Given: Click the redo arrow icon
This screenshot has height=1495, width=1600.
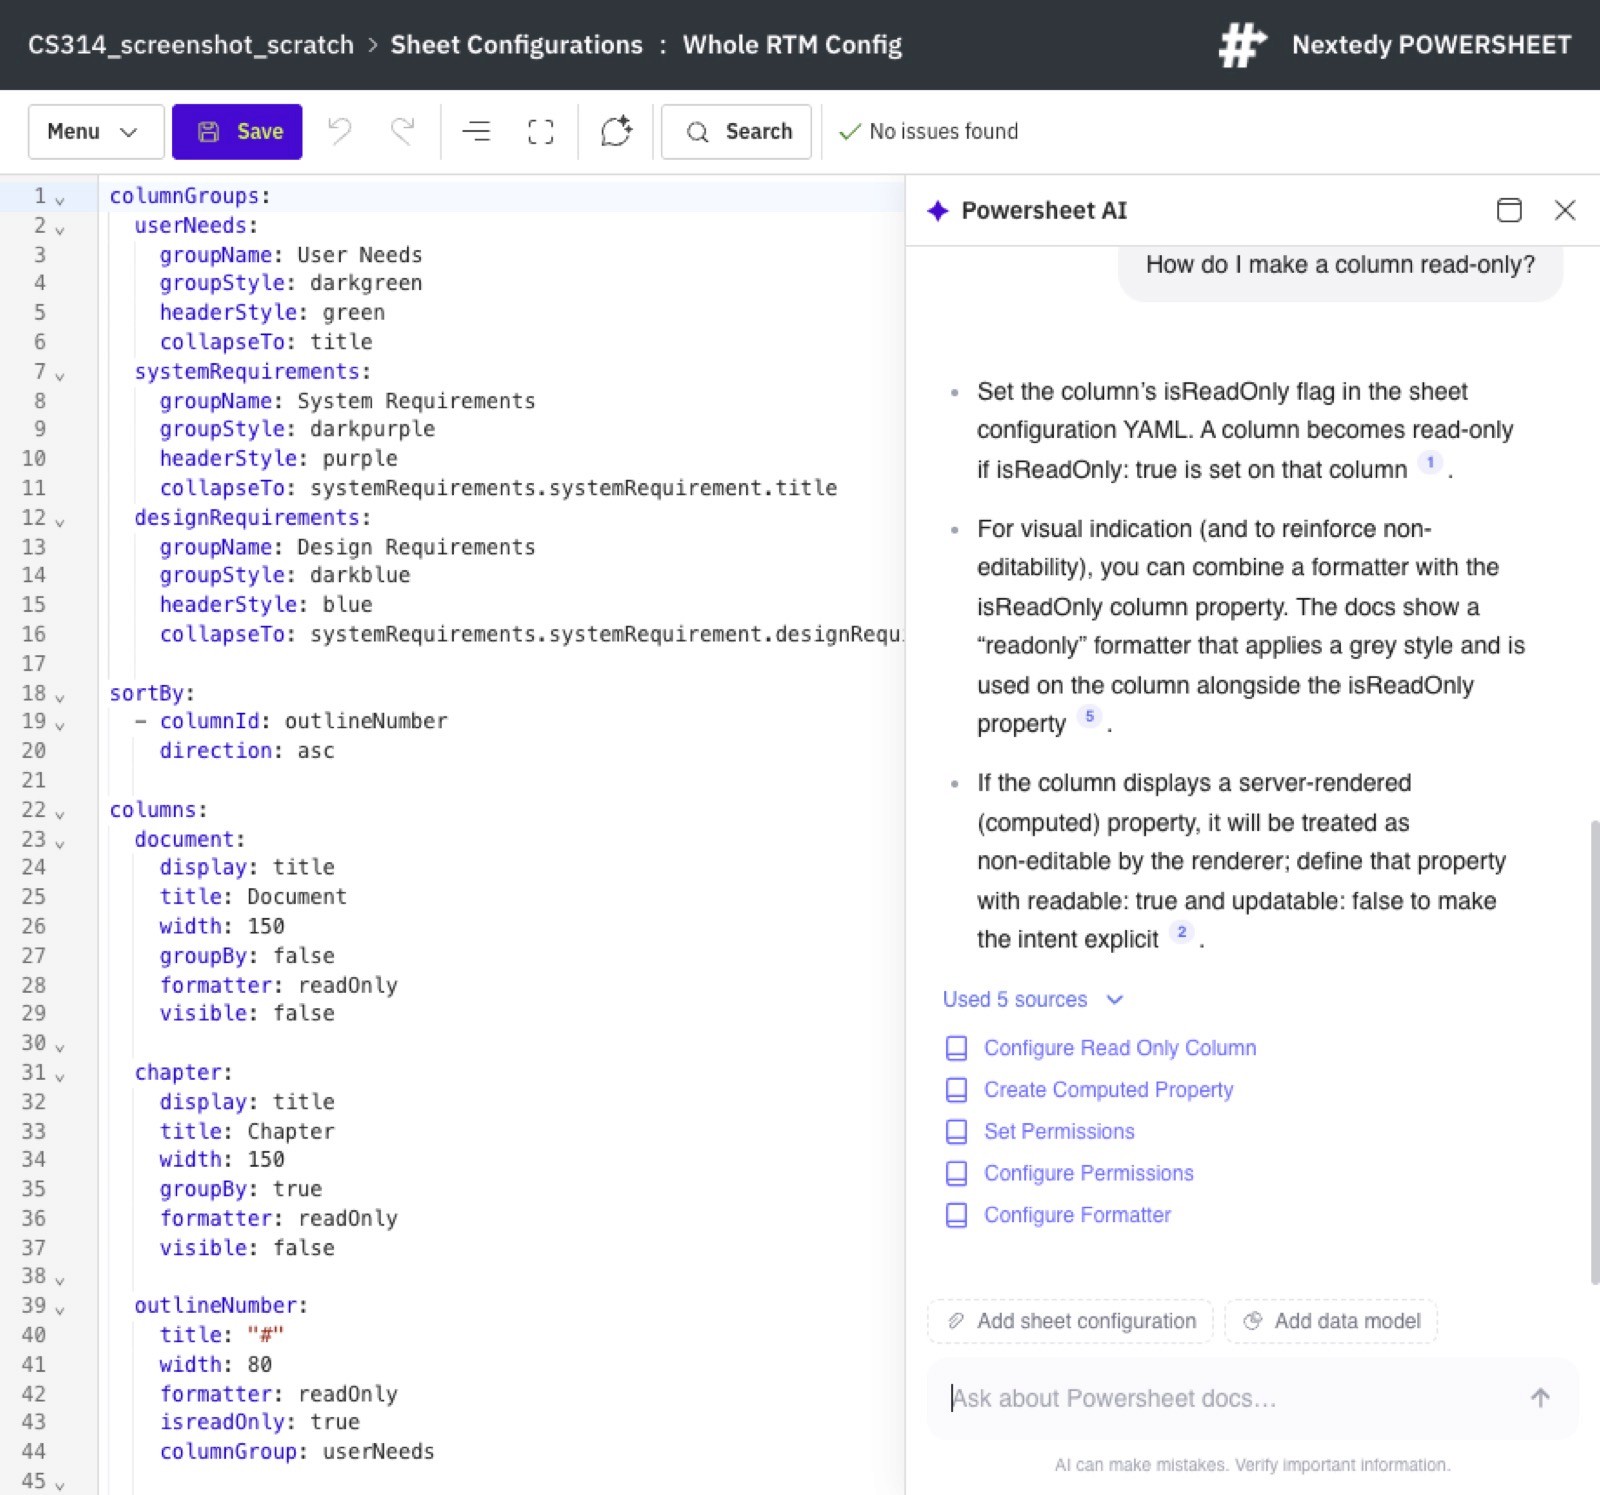Looking at the screenshot, I should [403, 131].
